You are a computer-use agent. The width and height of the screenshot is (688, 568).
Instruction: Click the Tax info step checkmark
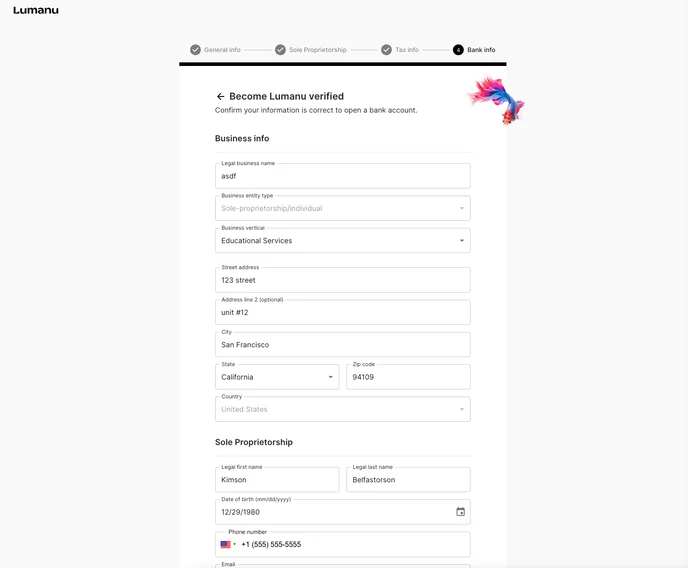(x=386, y=49)
